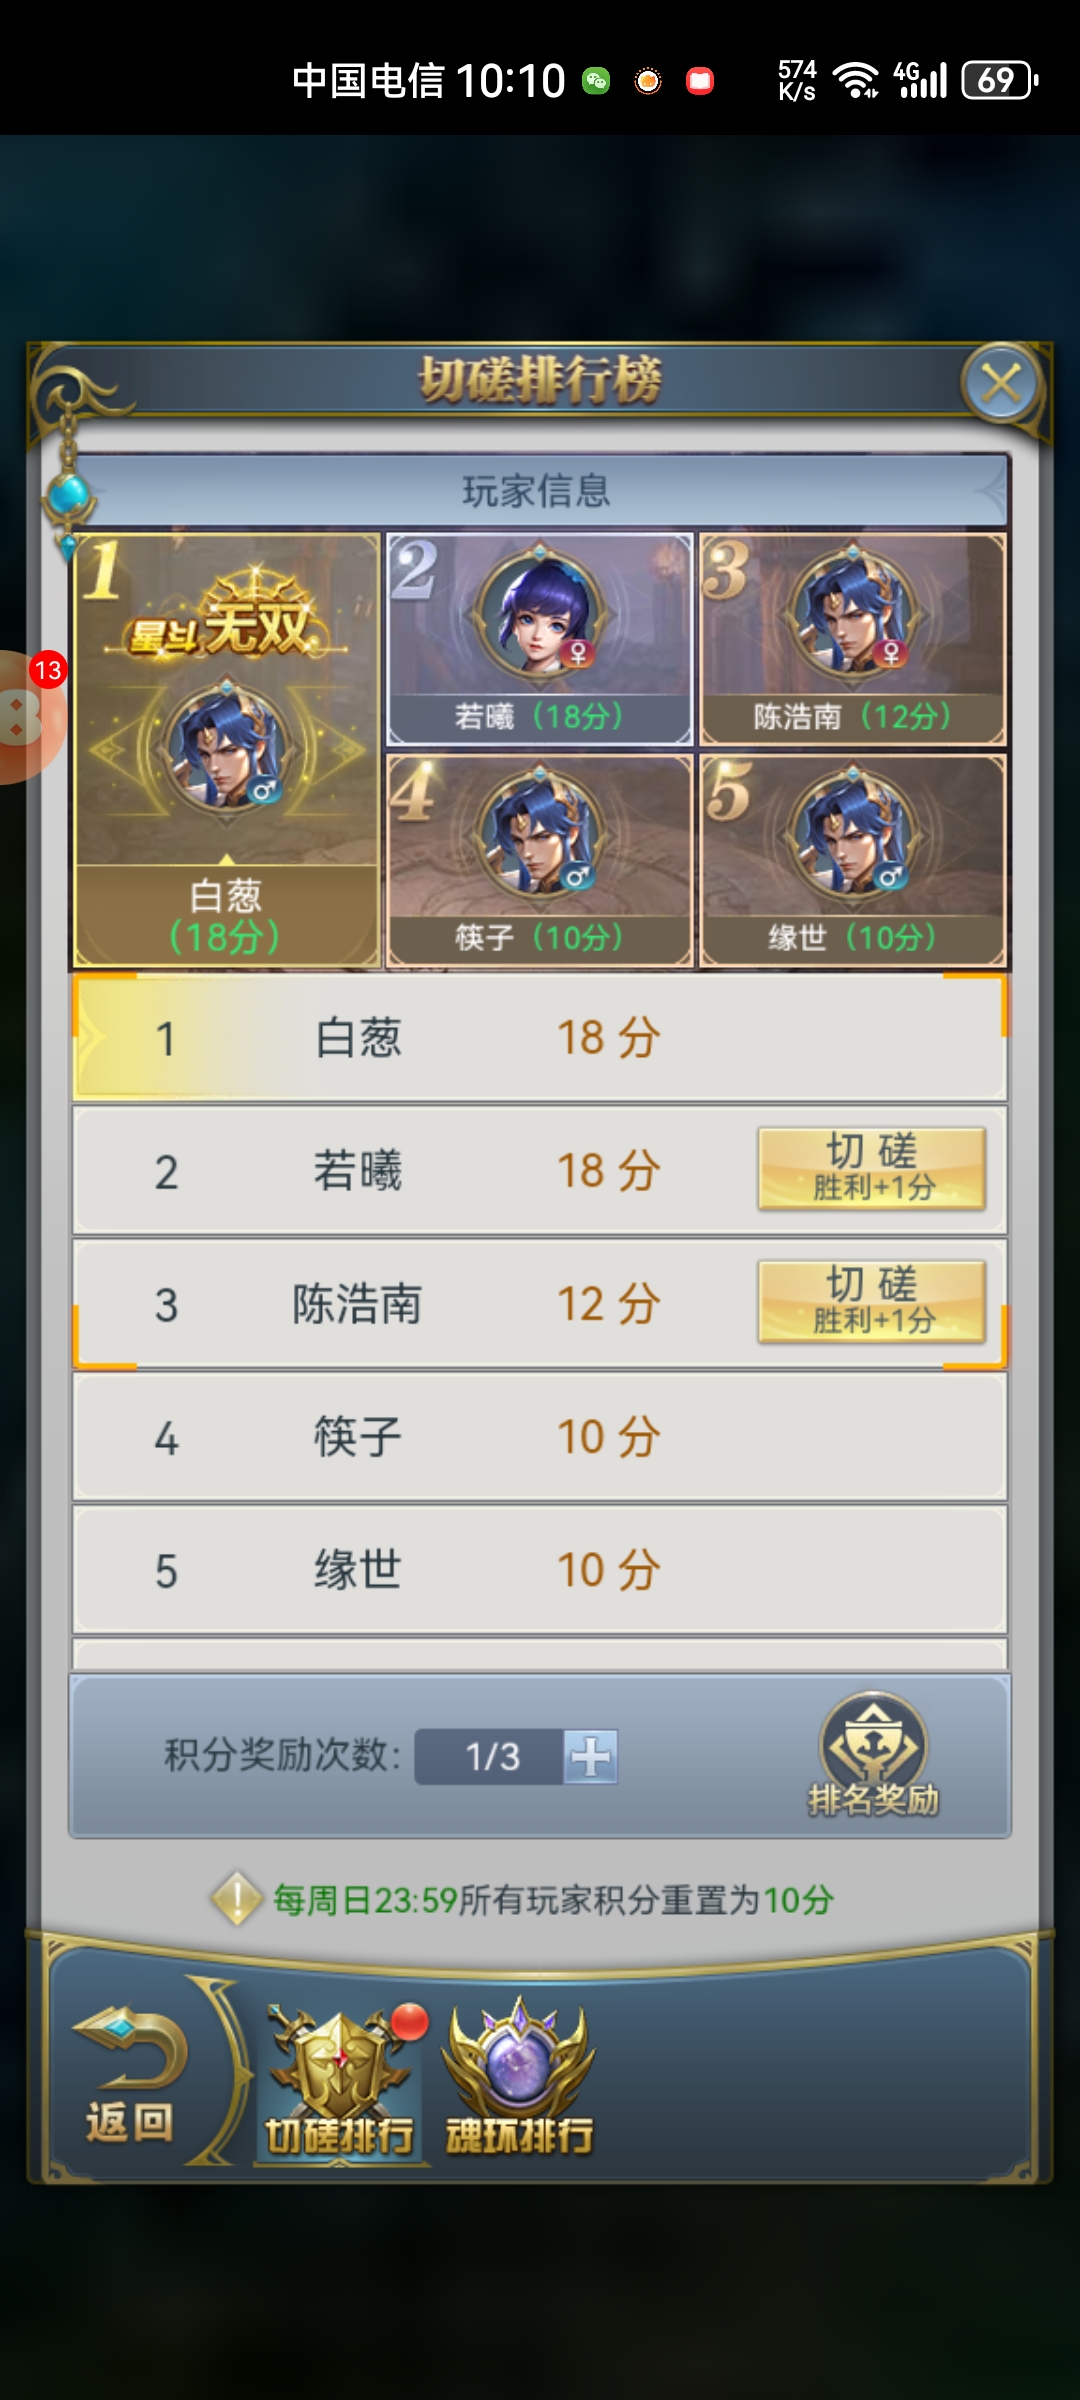Close the 切磋排行榜 window
1080x2400 pixels.
pos(1001,383)
